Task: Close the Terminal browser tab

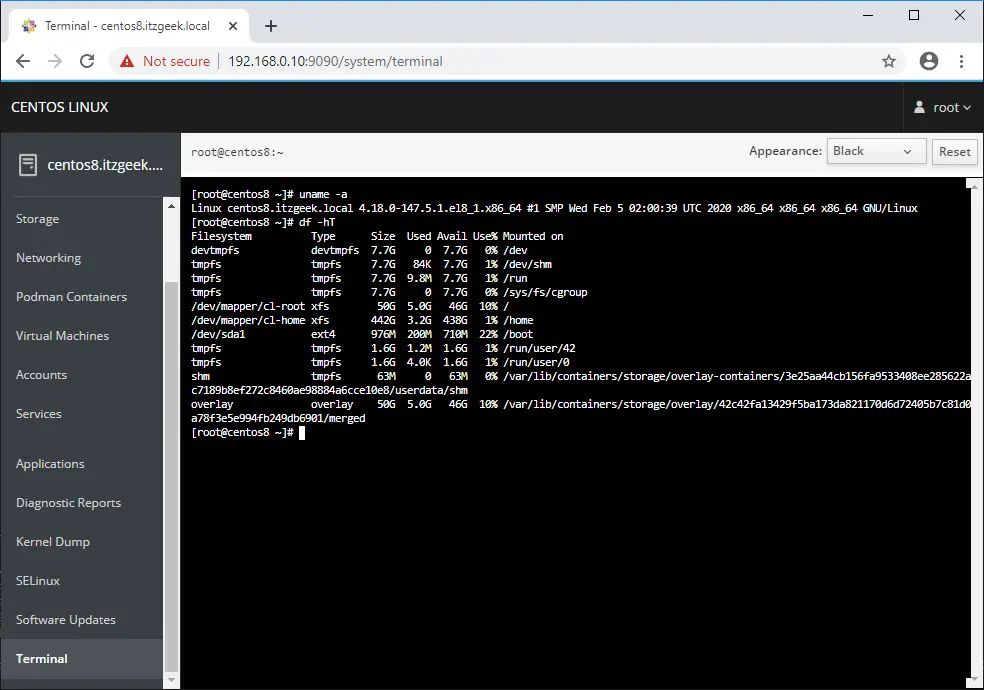Action: 233,26
